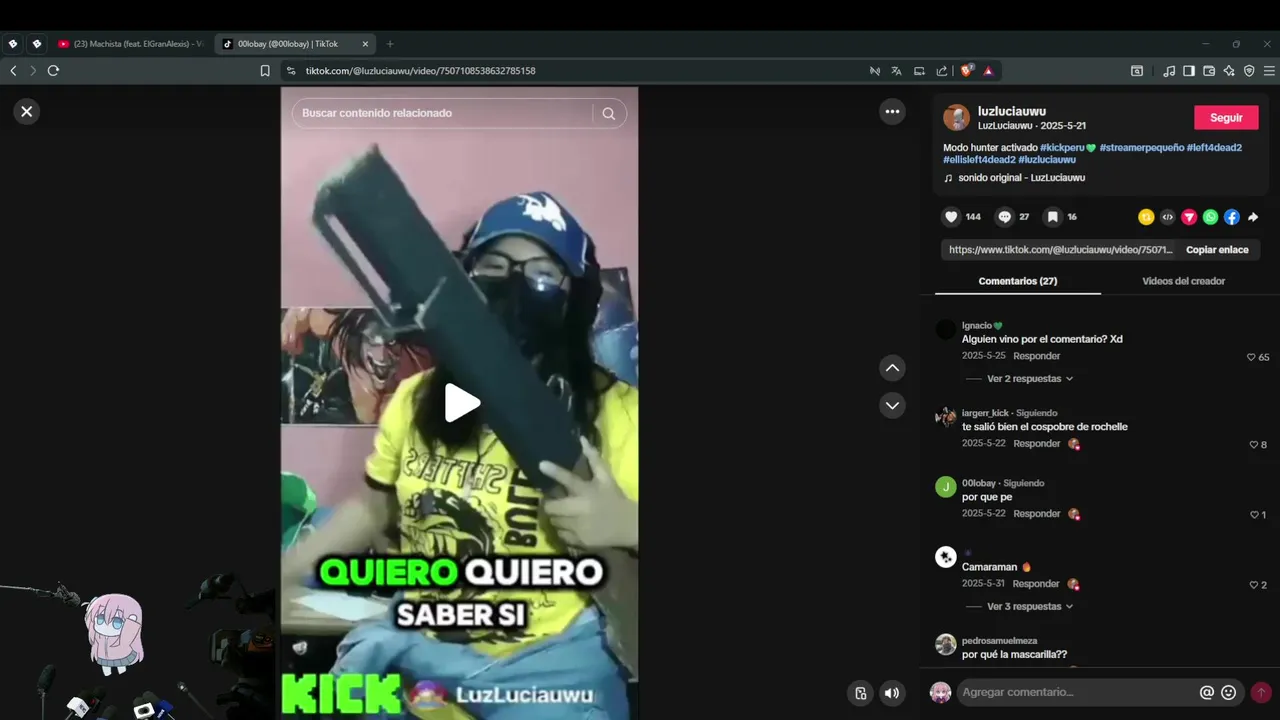Open iargerr_kick commenter profile name
Image resolution: width=1280 pixels, height=720 pixels.
[985, 413]
